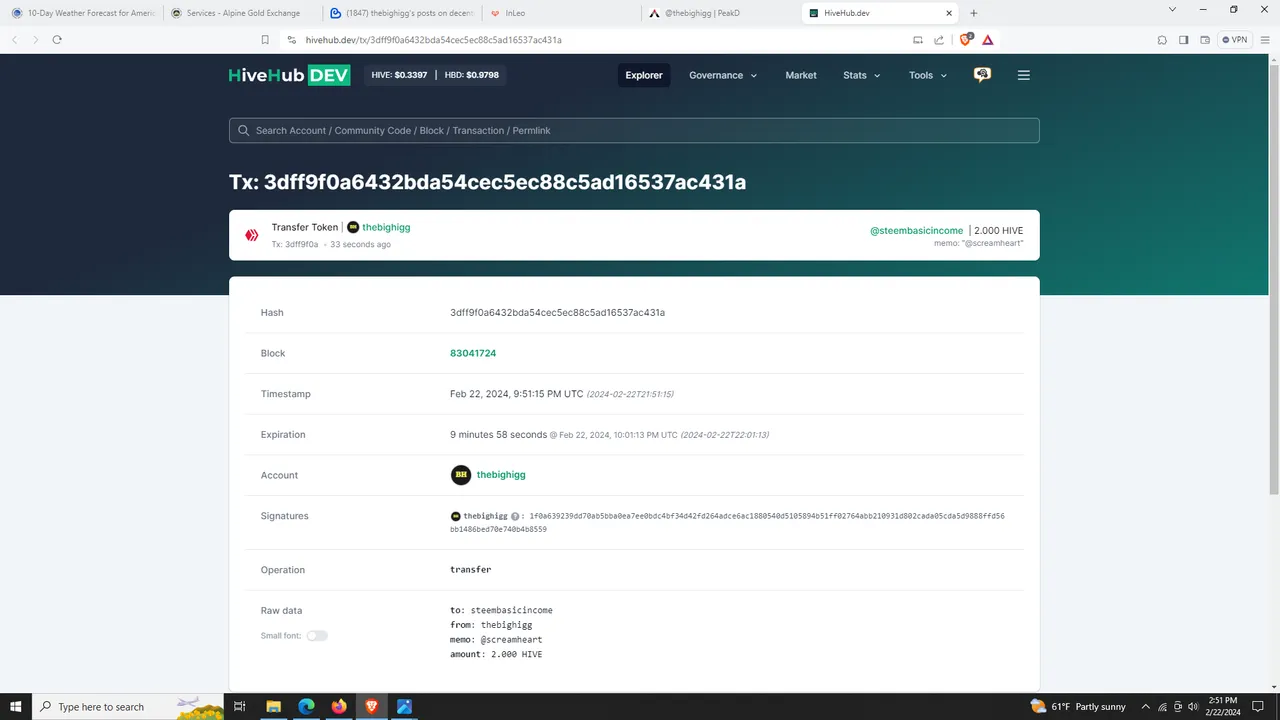The height and width of the screenshot is (720, 1280).
Task: Click the bookmark icon in address bar
Action: coord(265,40)
